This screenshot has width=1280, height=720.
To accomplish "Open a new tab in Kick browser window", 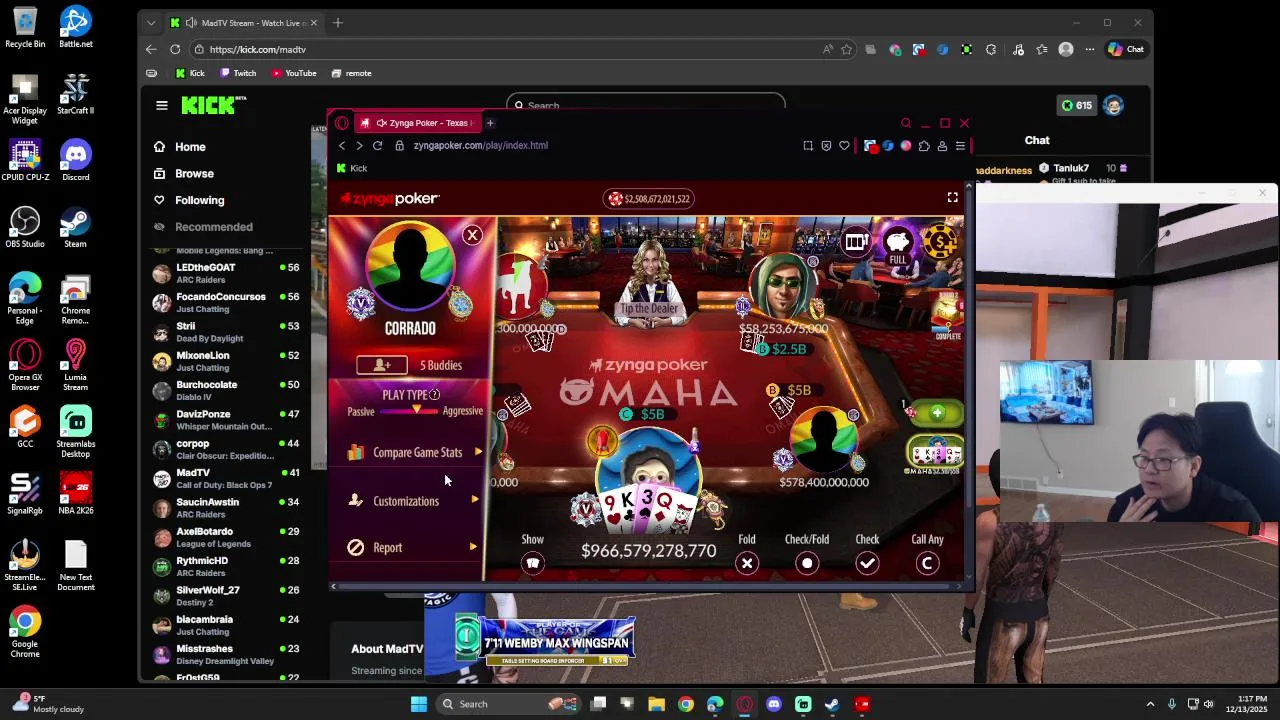I will 338,22.
